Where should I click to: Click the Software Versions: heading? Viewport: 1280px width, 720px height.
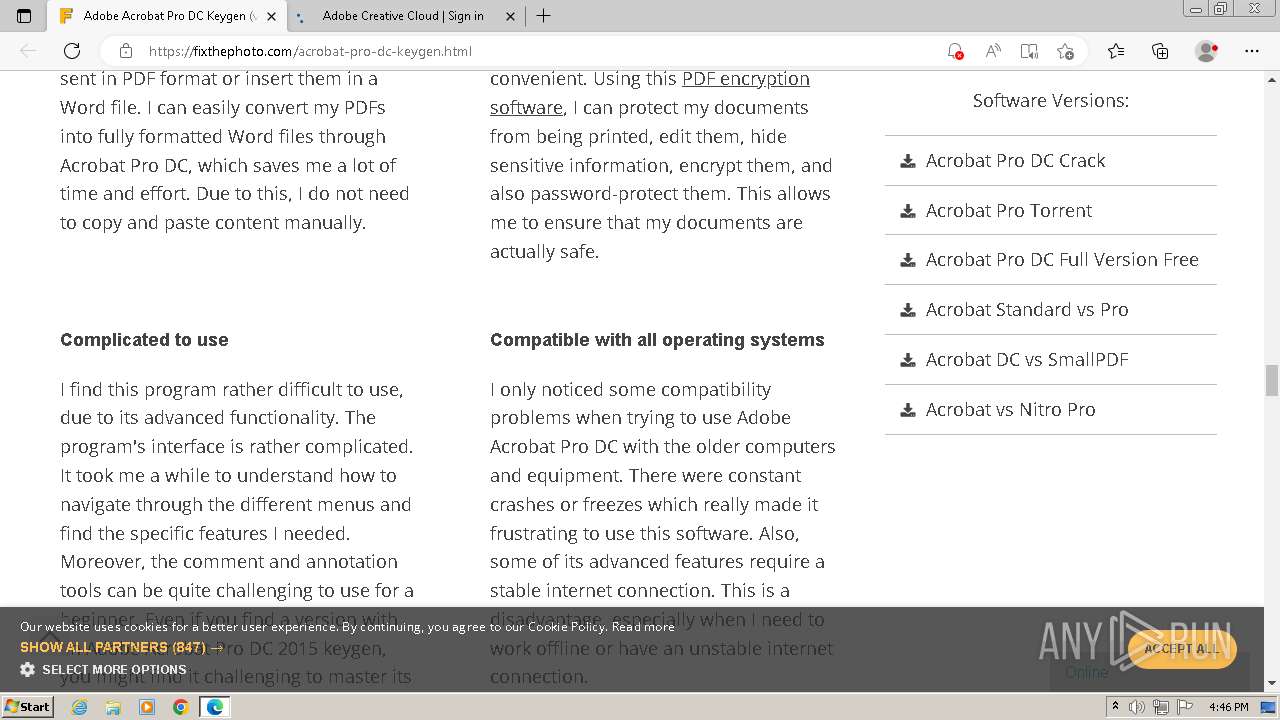click(1051, 100)
